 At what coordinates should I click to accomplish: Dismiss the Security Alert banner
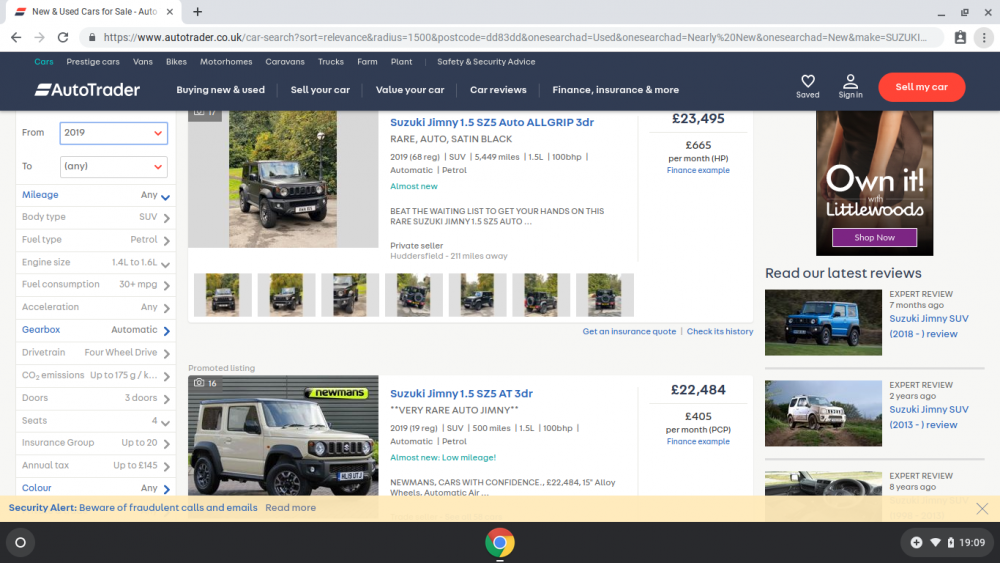(982, 508)
